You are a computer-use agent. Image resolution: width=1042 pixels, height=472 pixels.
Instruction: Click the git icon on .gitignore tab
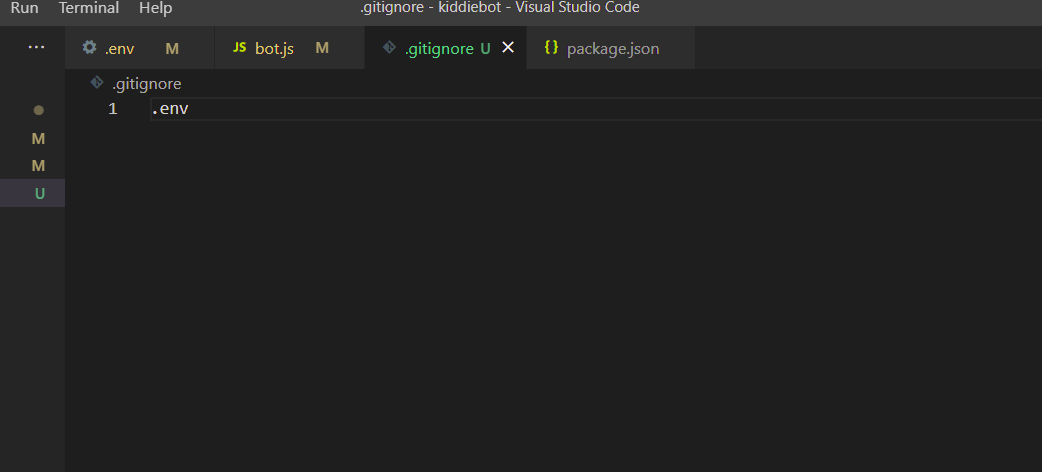[x=389, y=47]
